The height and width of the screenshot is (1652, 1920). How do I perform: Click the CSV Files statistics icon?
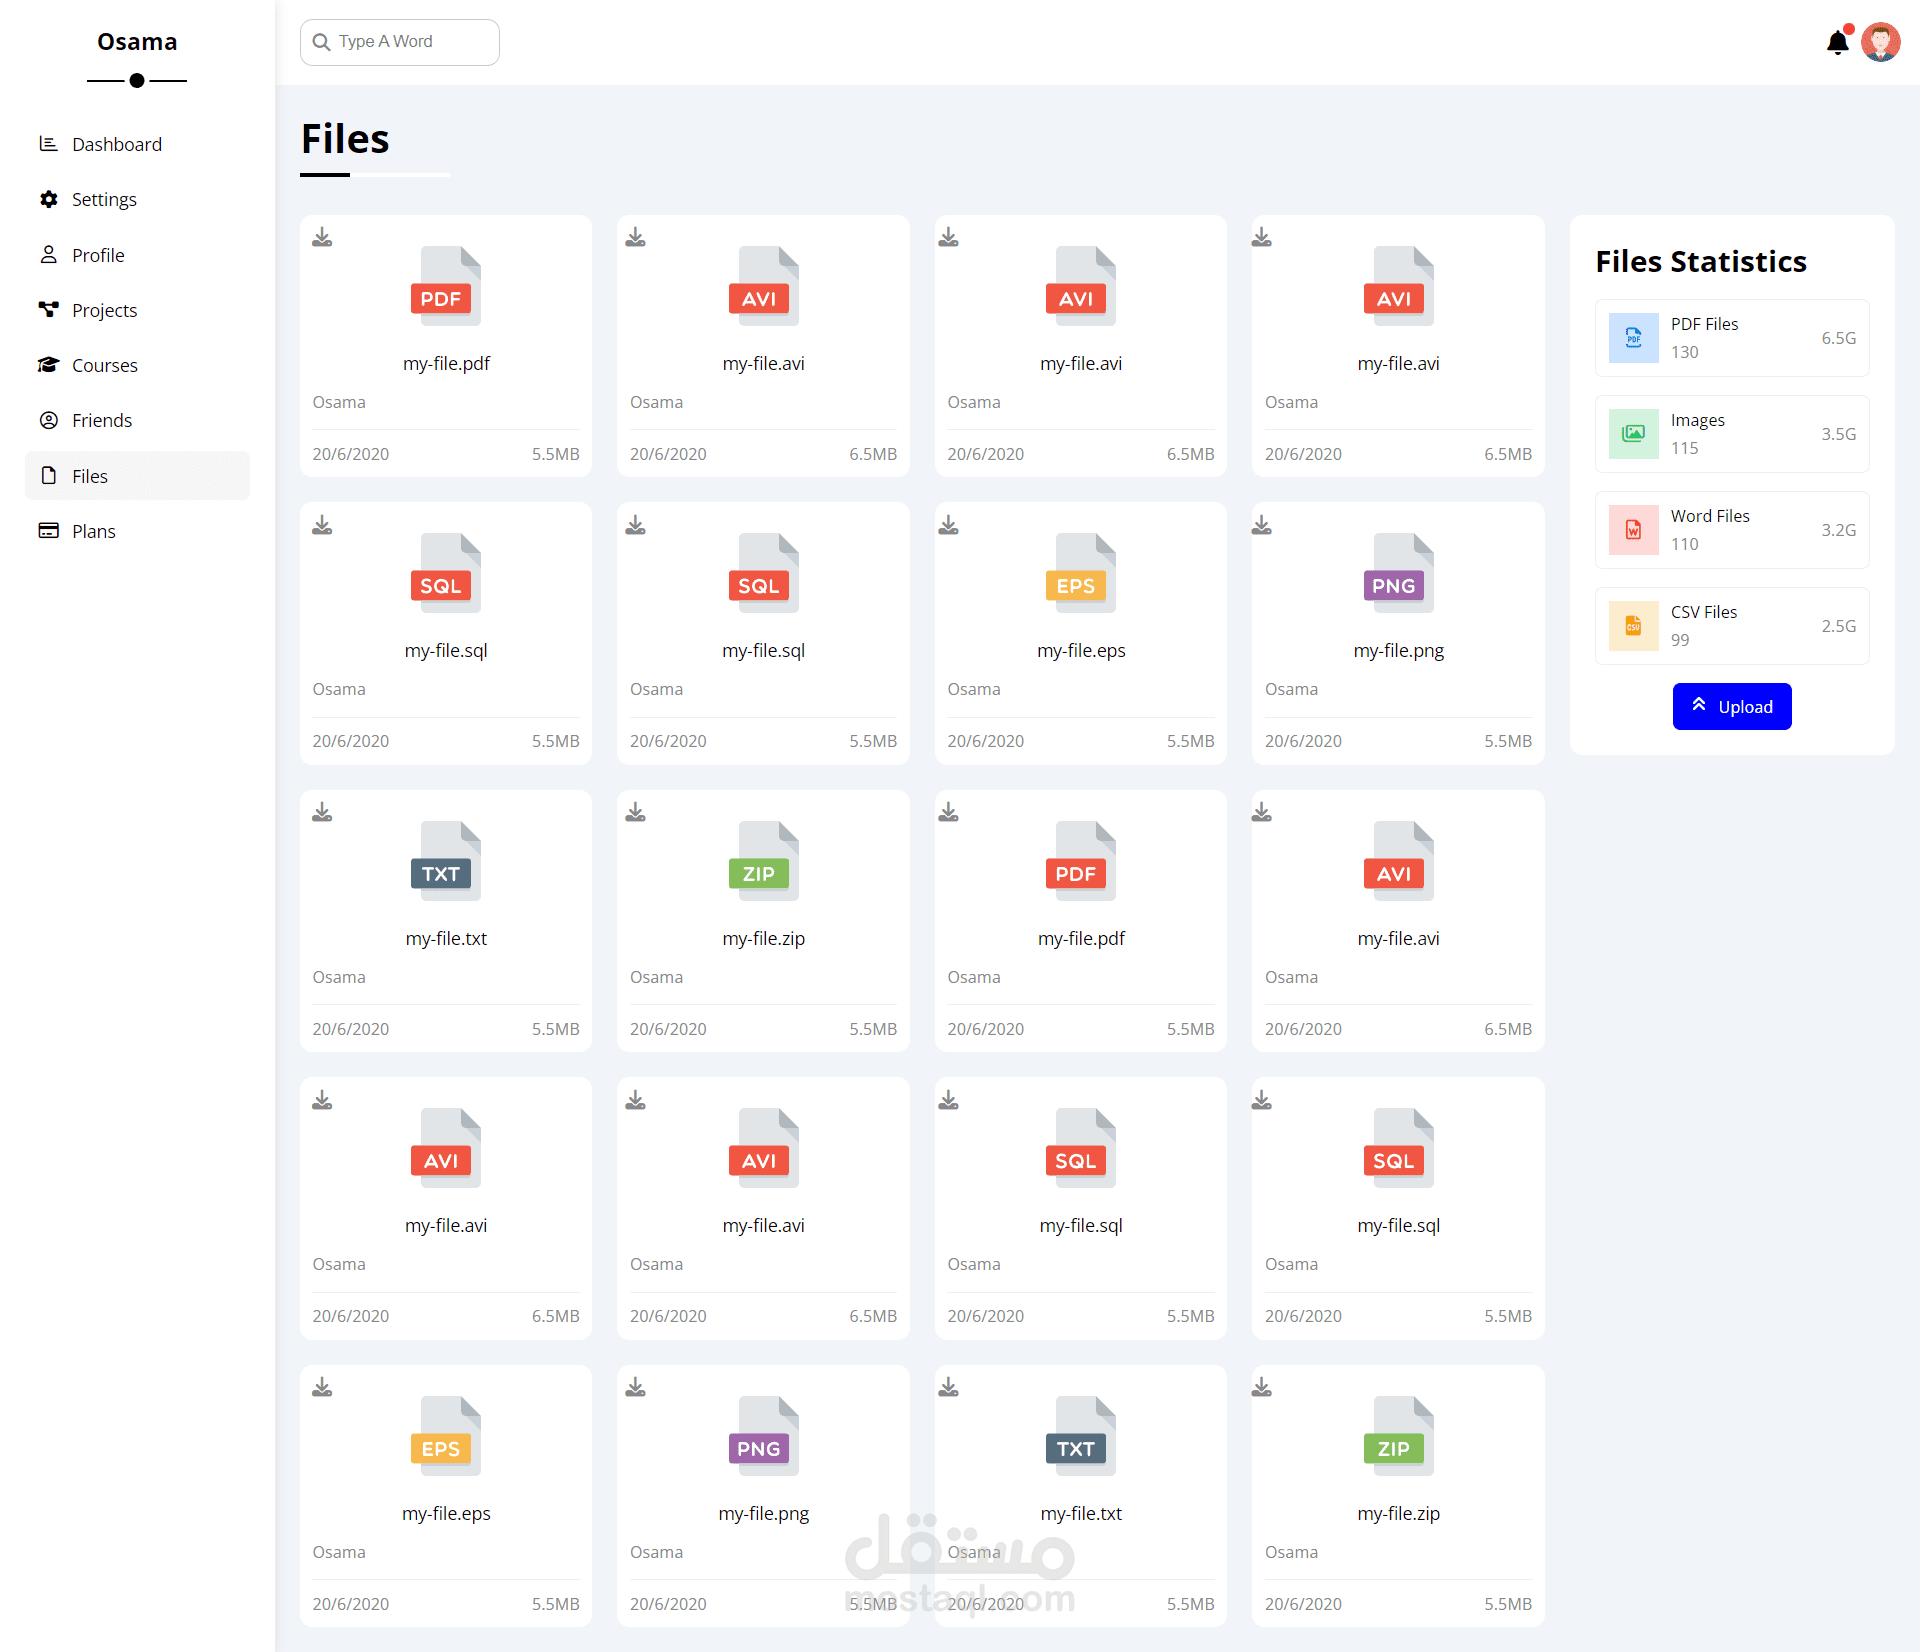1633,626
